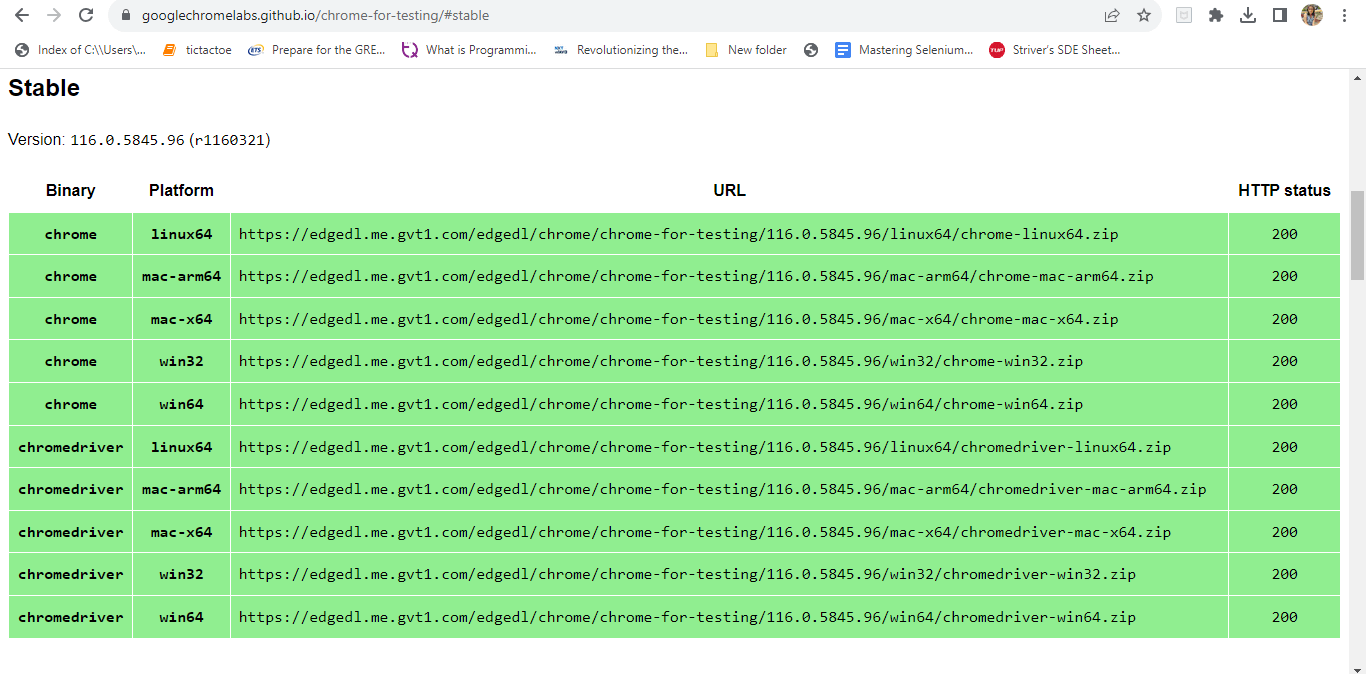Share this page icon in address bar
This screenshot has height=674, width=1366.
coord(1112,15)
